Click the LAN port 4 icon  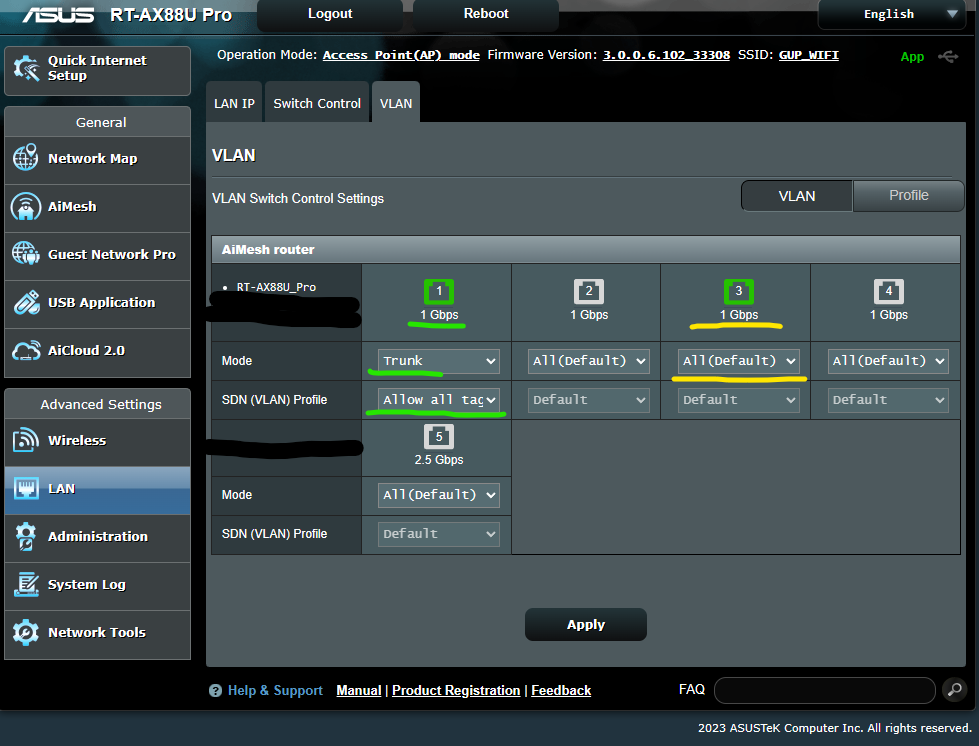pyautogui.click(x=888, y=292)
